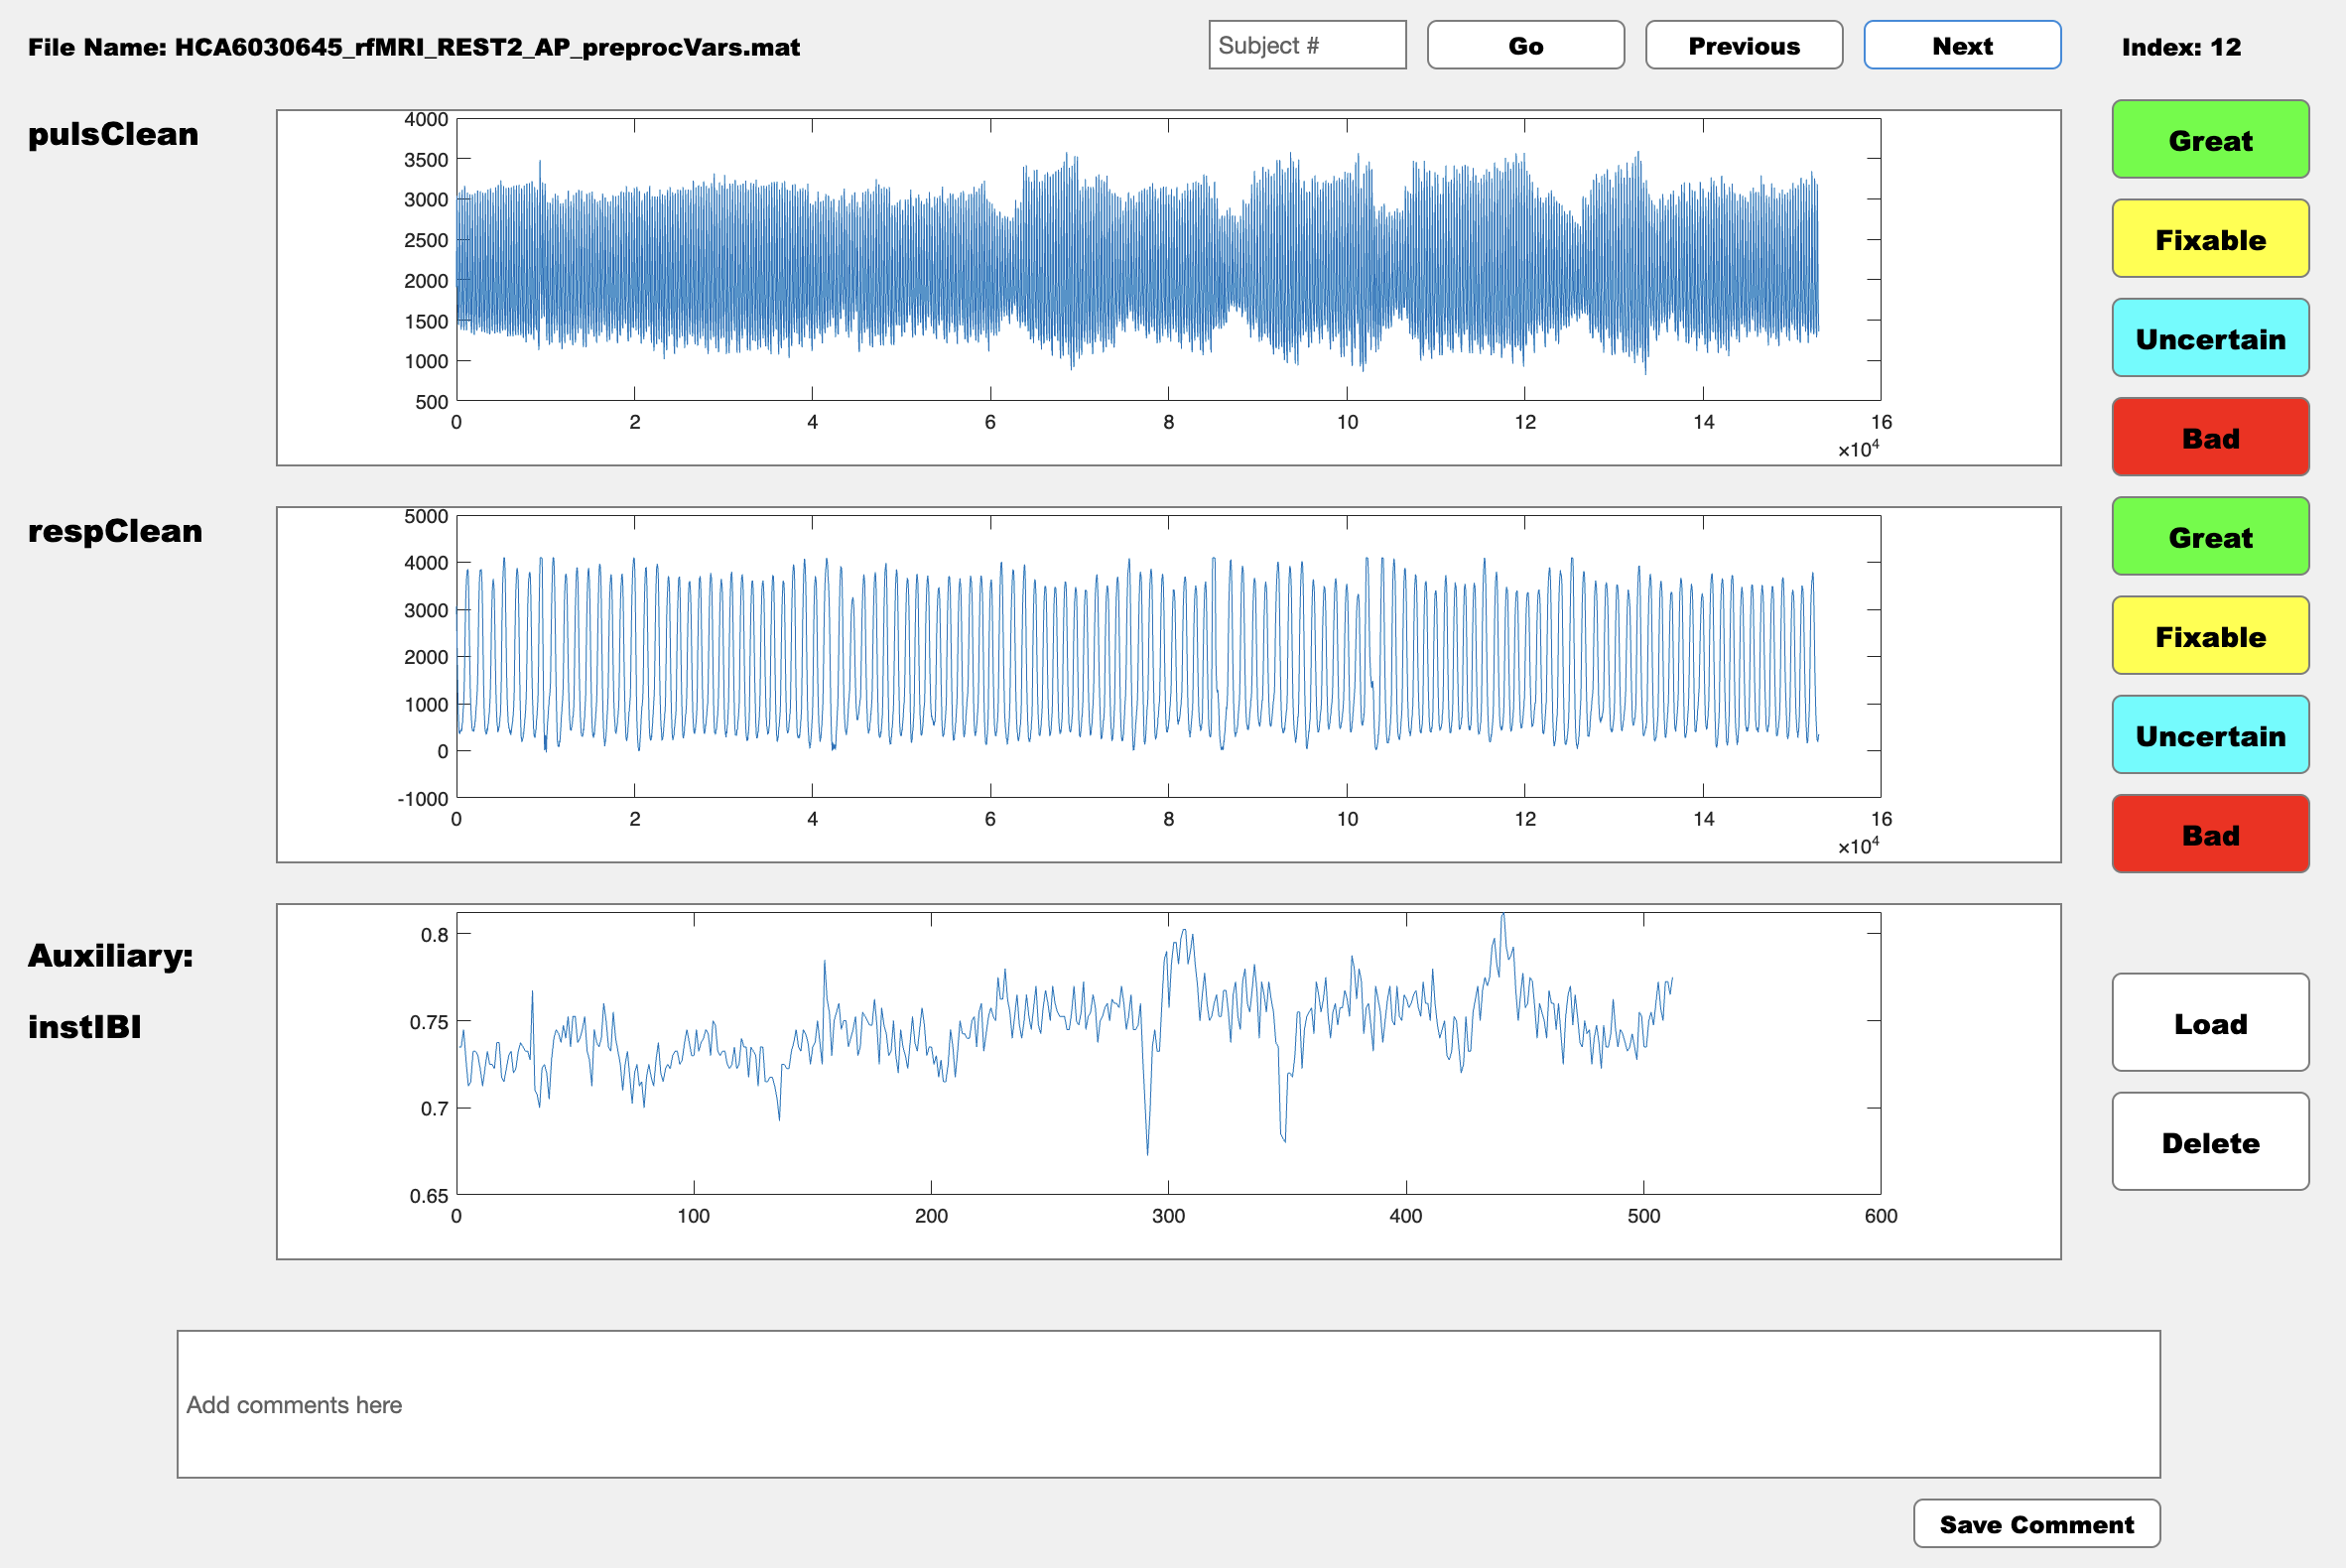Click the Go button
The image size is (2346, 1568).
(1525, 45)
